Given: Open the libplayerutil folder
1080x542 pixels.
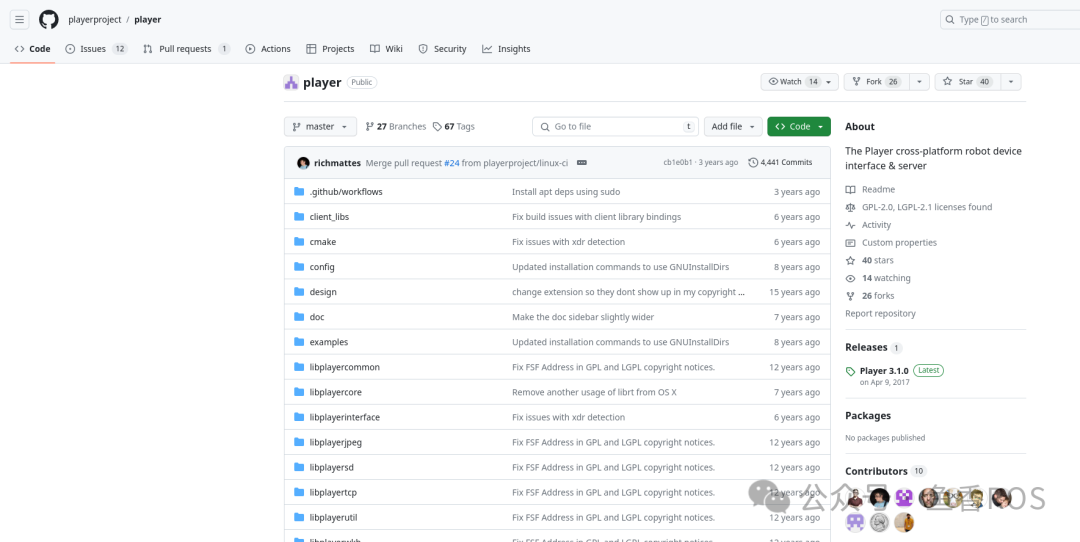Looking at the screenshot, I should (x=333, y=517).
